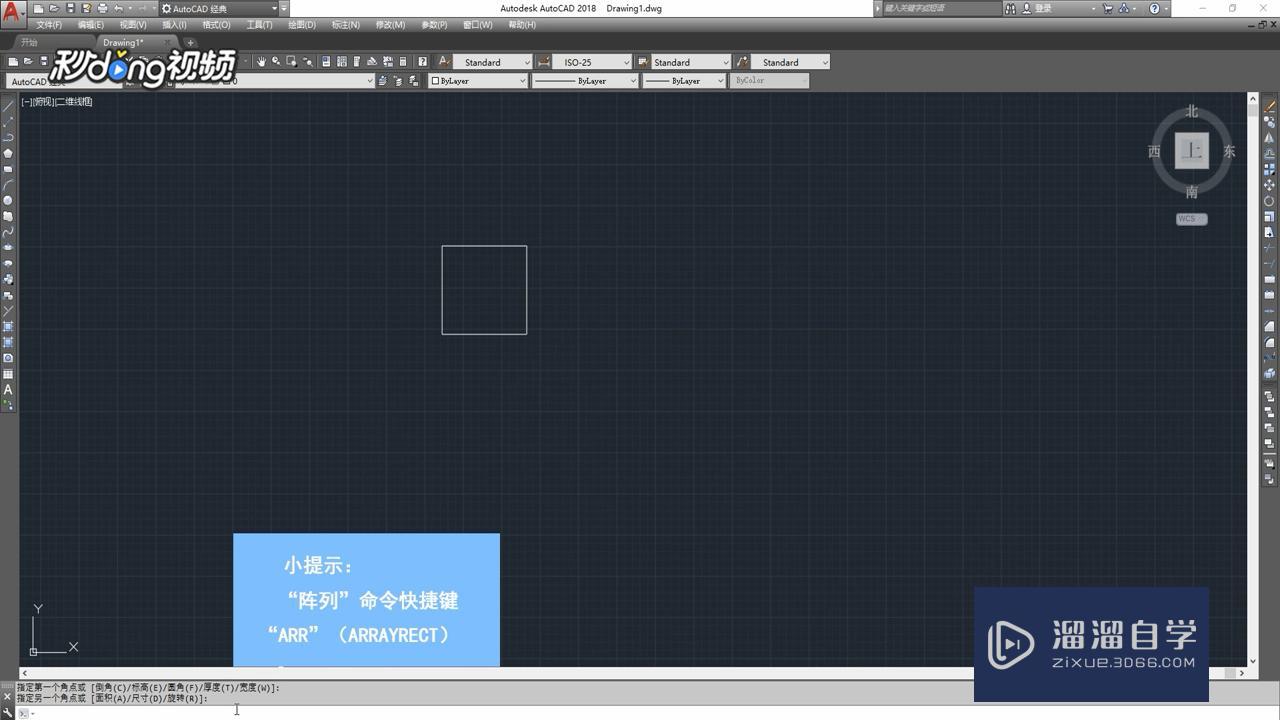
Task: Open the table style Standard dropdown
Action: point(691,62)
